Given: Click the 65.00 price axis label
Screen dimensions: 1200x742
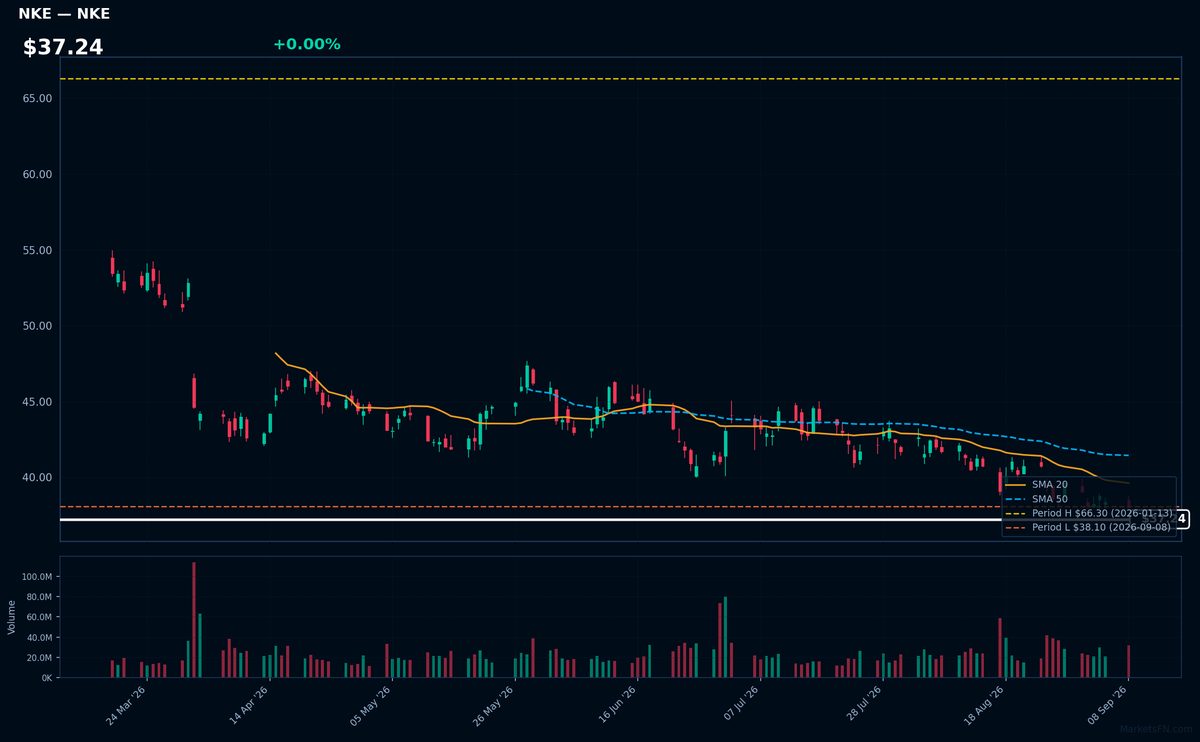Looking at the screenshot, I should click(37, 98).
